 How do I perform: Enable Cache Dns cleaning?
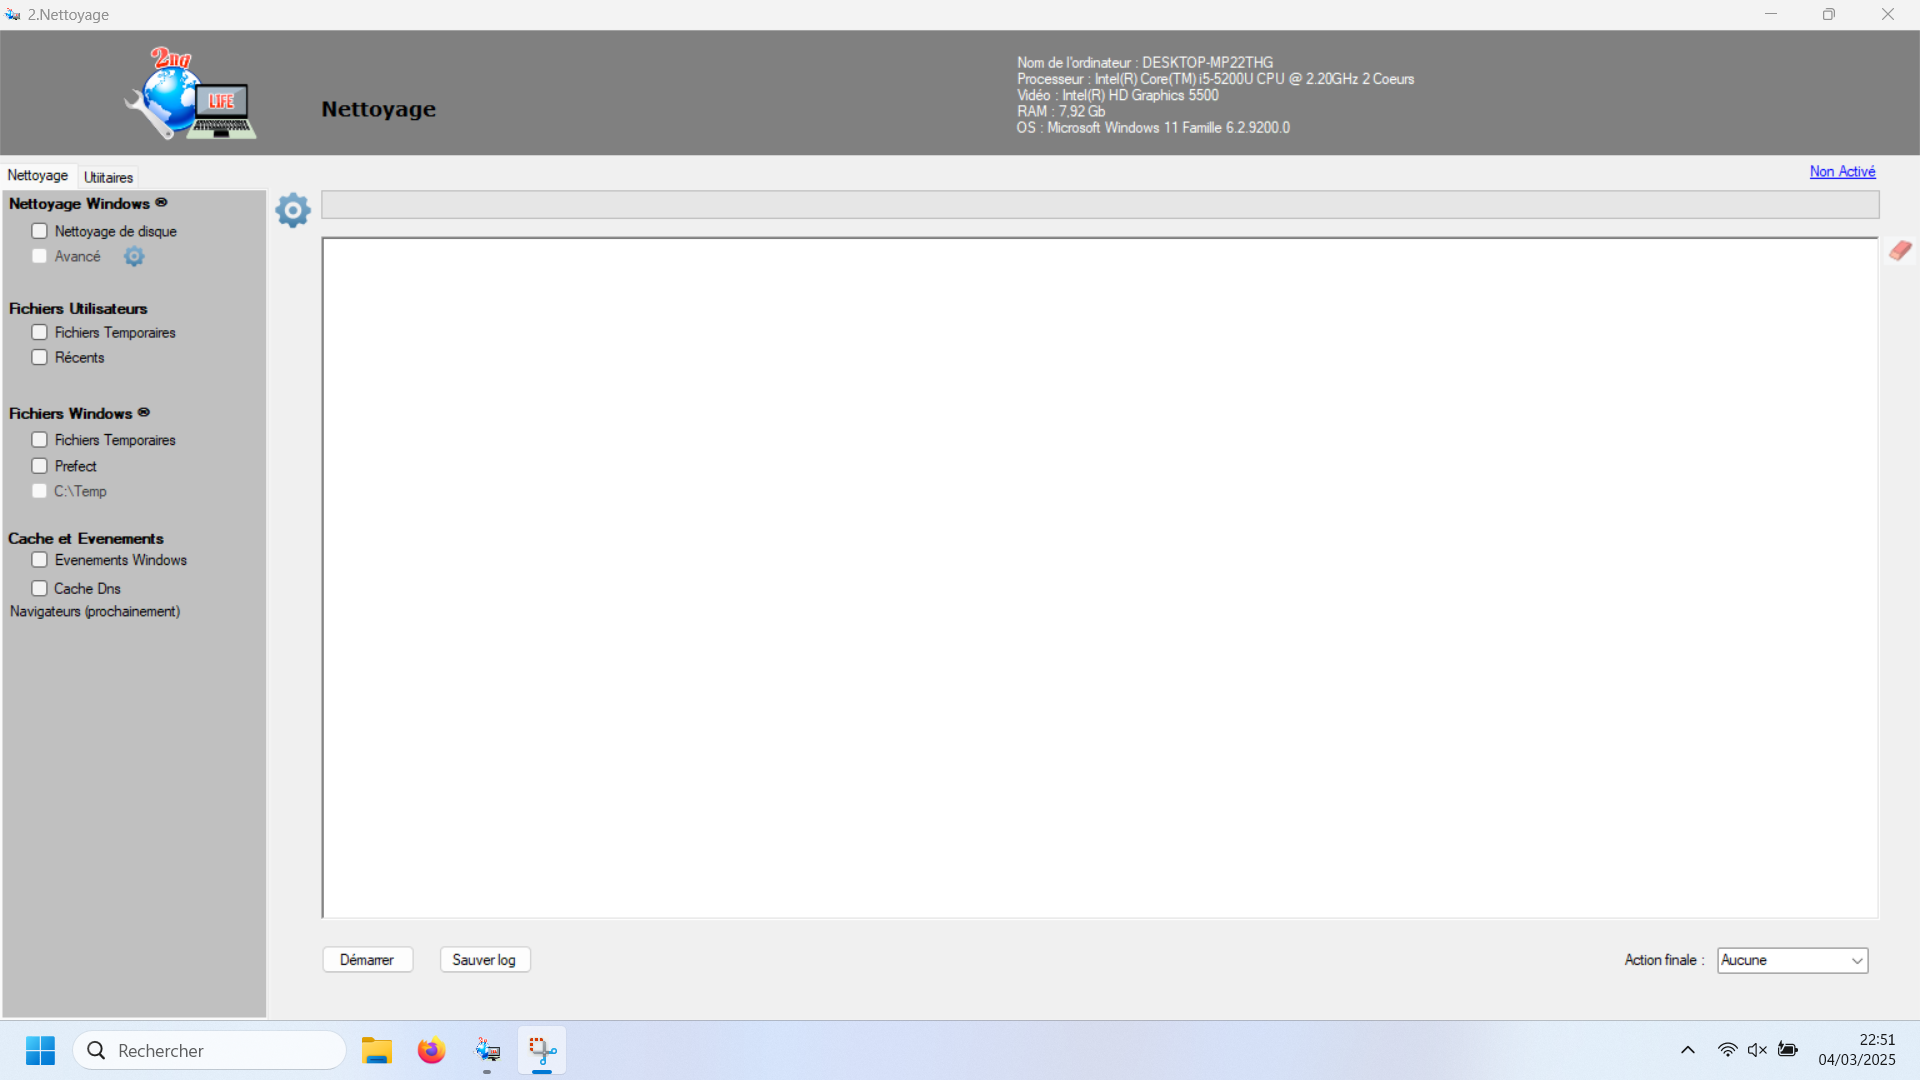click(40, 588)
